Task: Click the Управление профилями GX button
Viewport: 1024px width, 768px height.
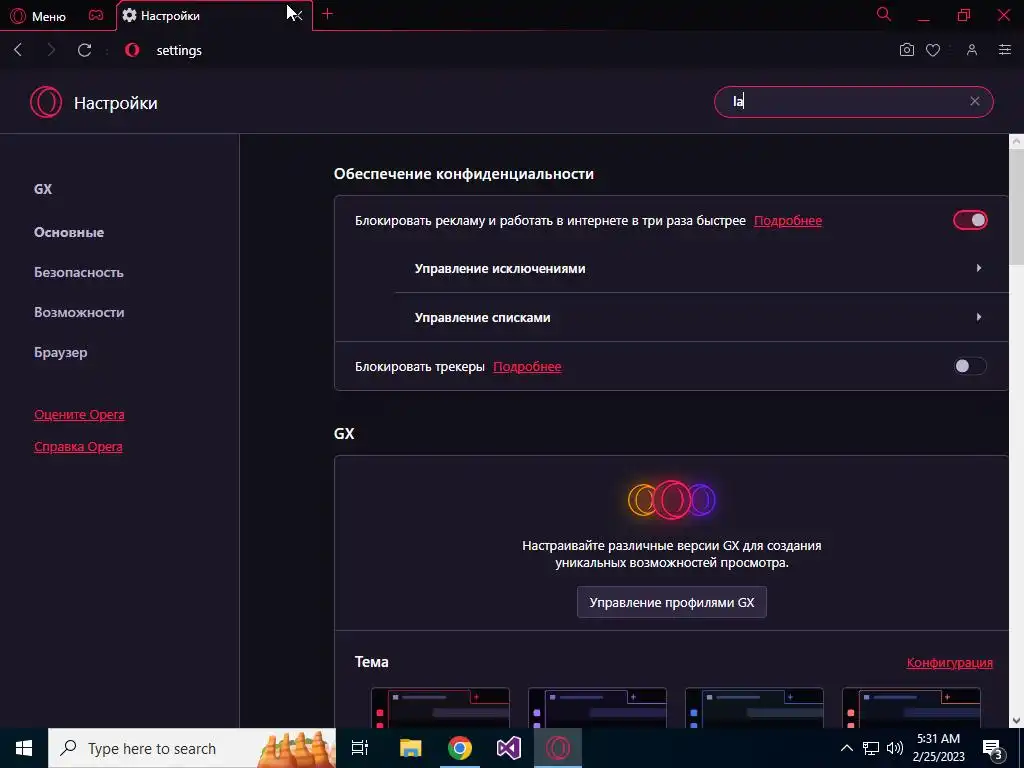Action: [x=671, y=602]
